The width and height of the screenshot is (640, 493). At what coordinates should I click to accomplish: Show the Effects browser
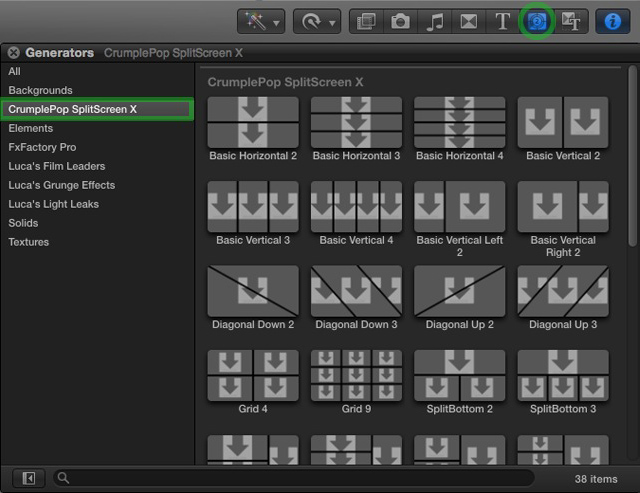click(x=366, y=21)
